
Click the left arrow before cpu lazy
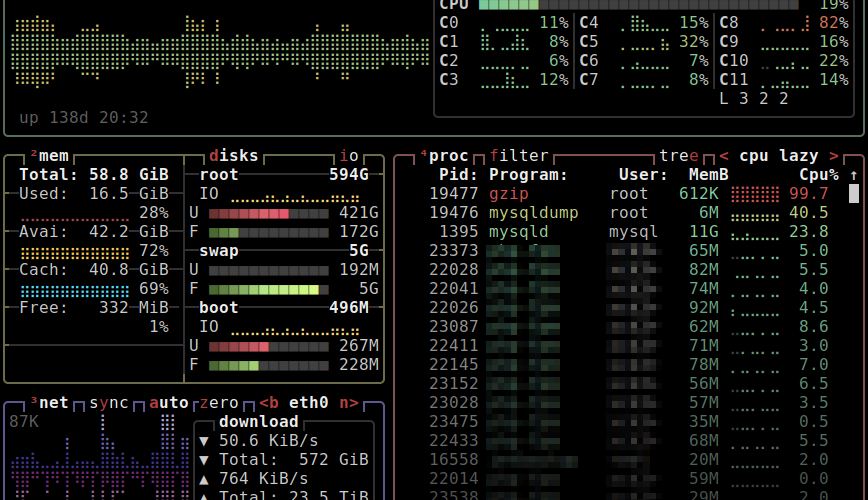(x=723, y=156)
